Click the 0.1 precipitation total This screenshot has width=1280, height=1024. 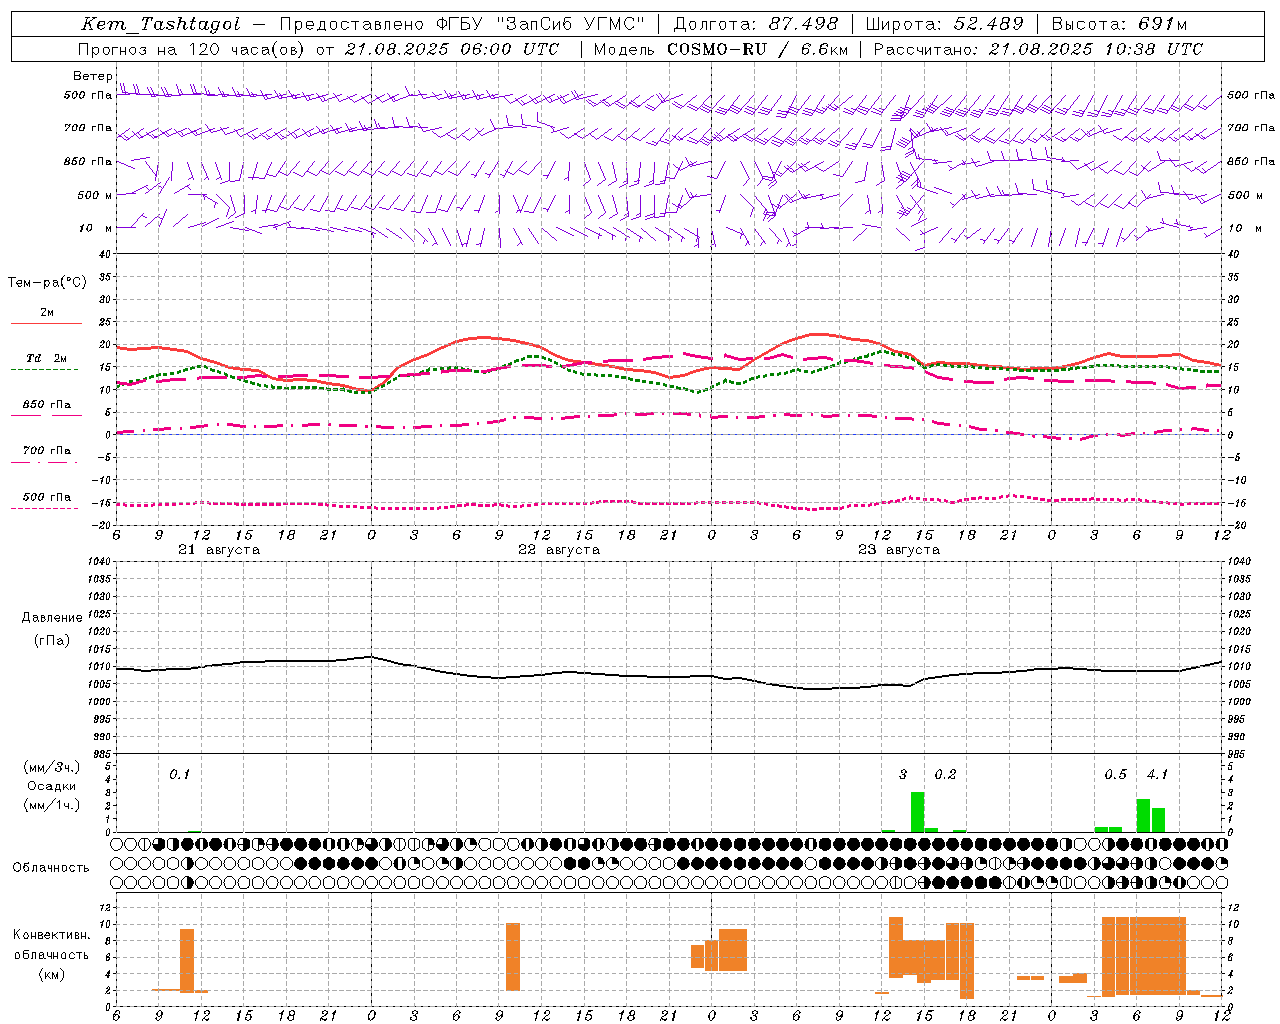point(179,774)
